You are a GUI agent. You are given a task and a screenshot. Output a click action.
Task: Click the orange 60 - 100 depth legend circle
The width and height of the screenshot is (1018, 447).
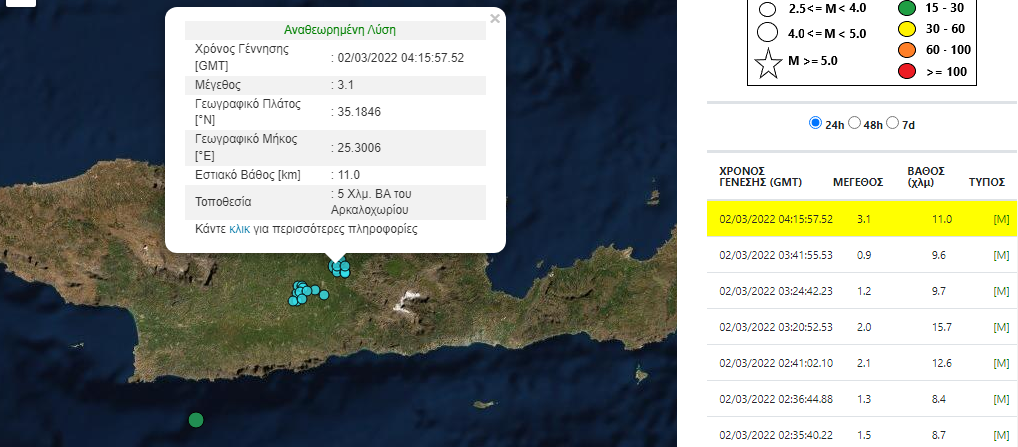click(x=907, y=50)
